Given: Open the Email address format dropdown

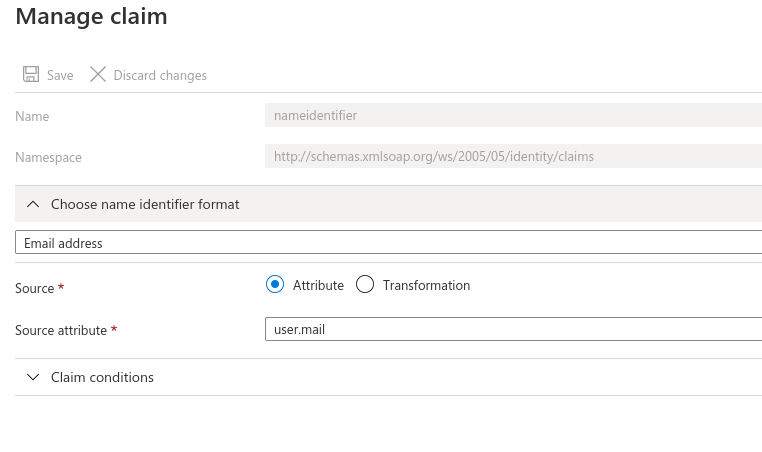Looking at the screenshot, I should tap(388, 243).
